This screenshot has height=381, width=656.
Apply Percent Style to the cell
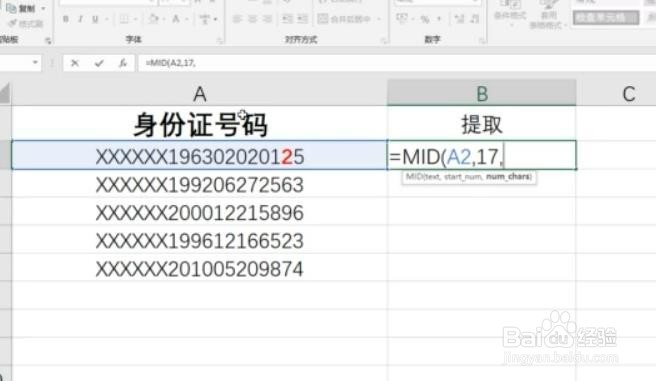coord(425,19)
